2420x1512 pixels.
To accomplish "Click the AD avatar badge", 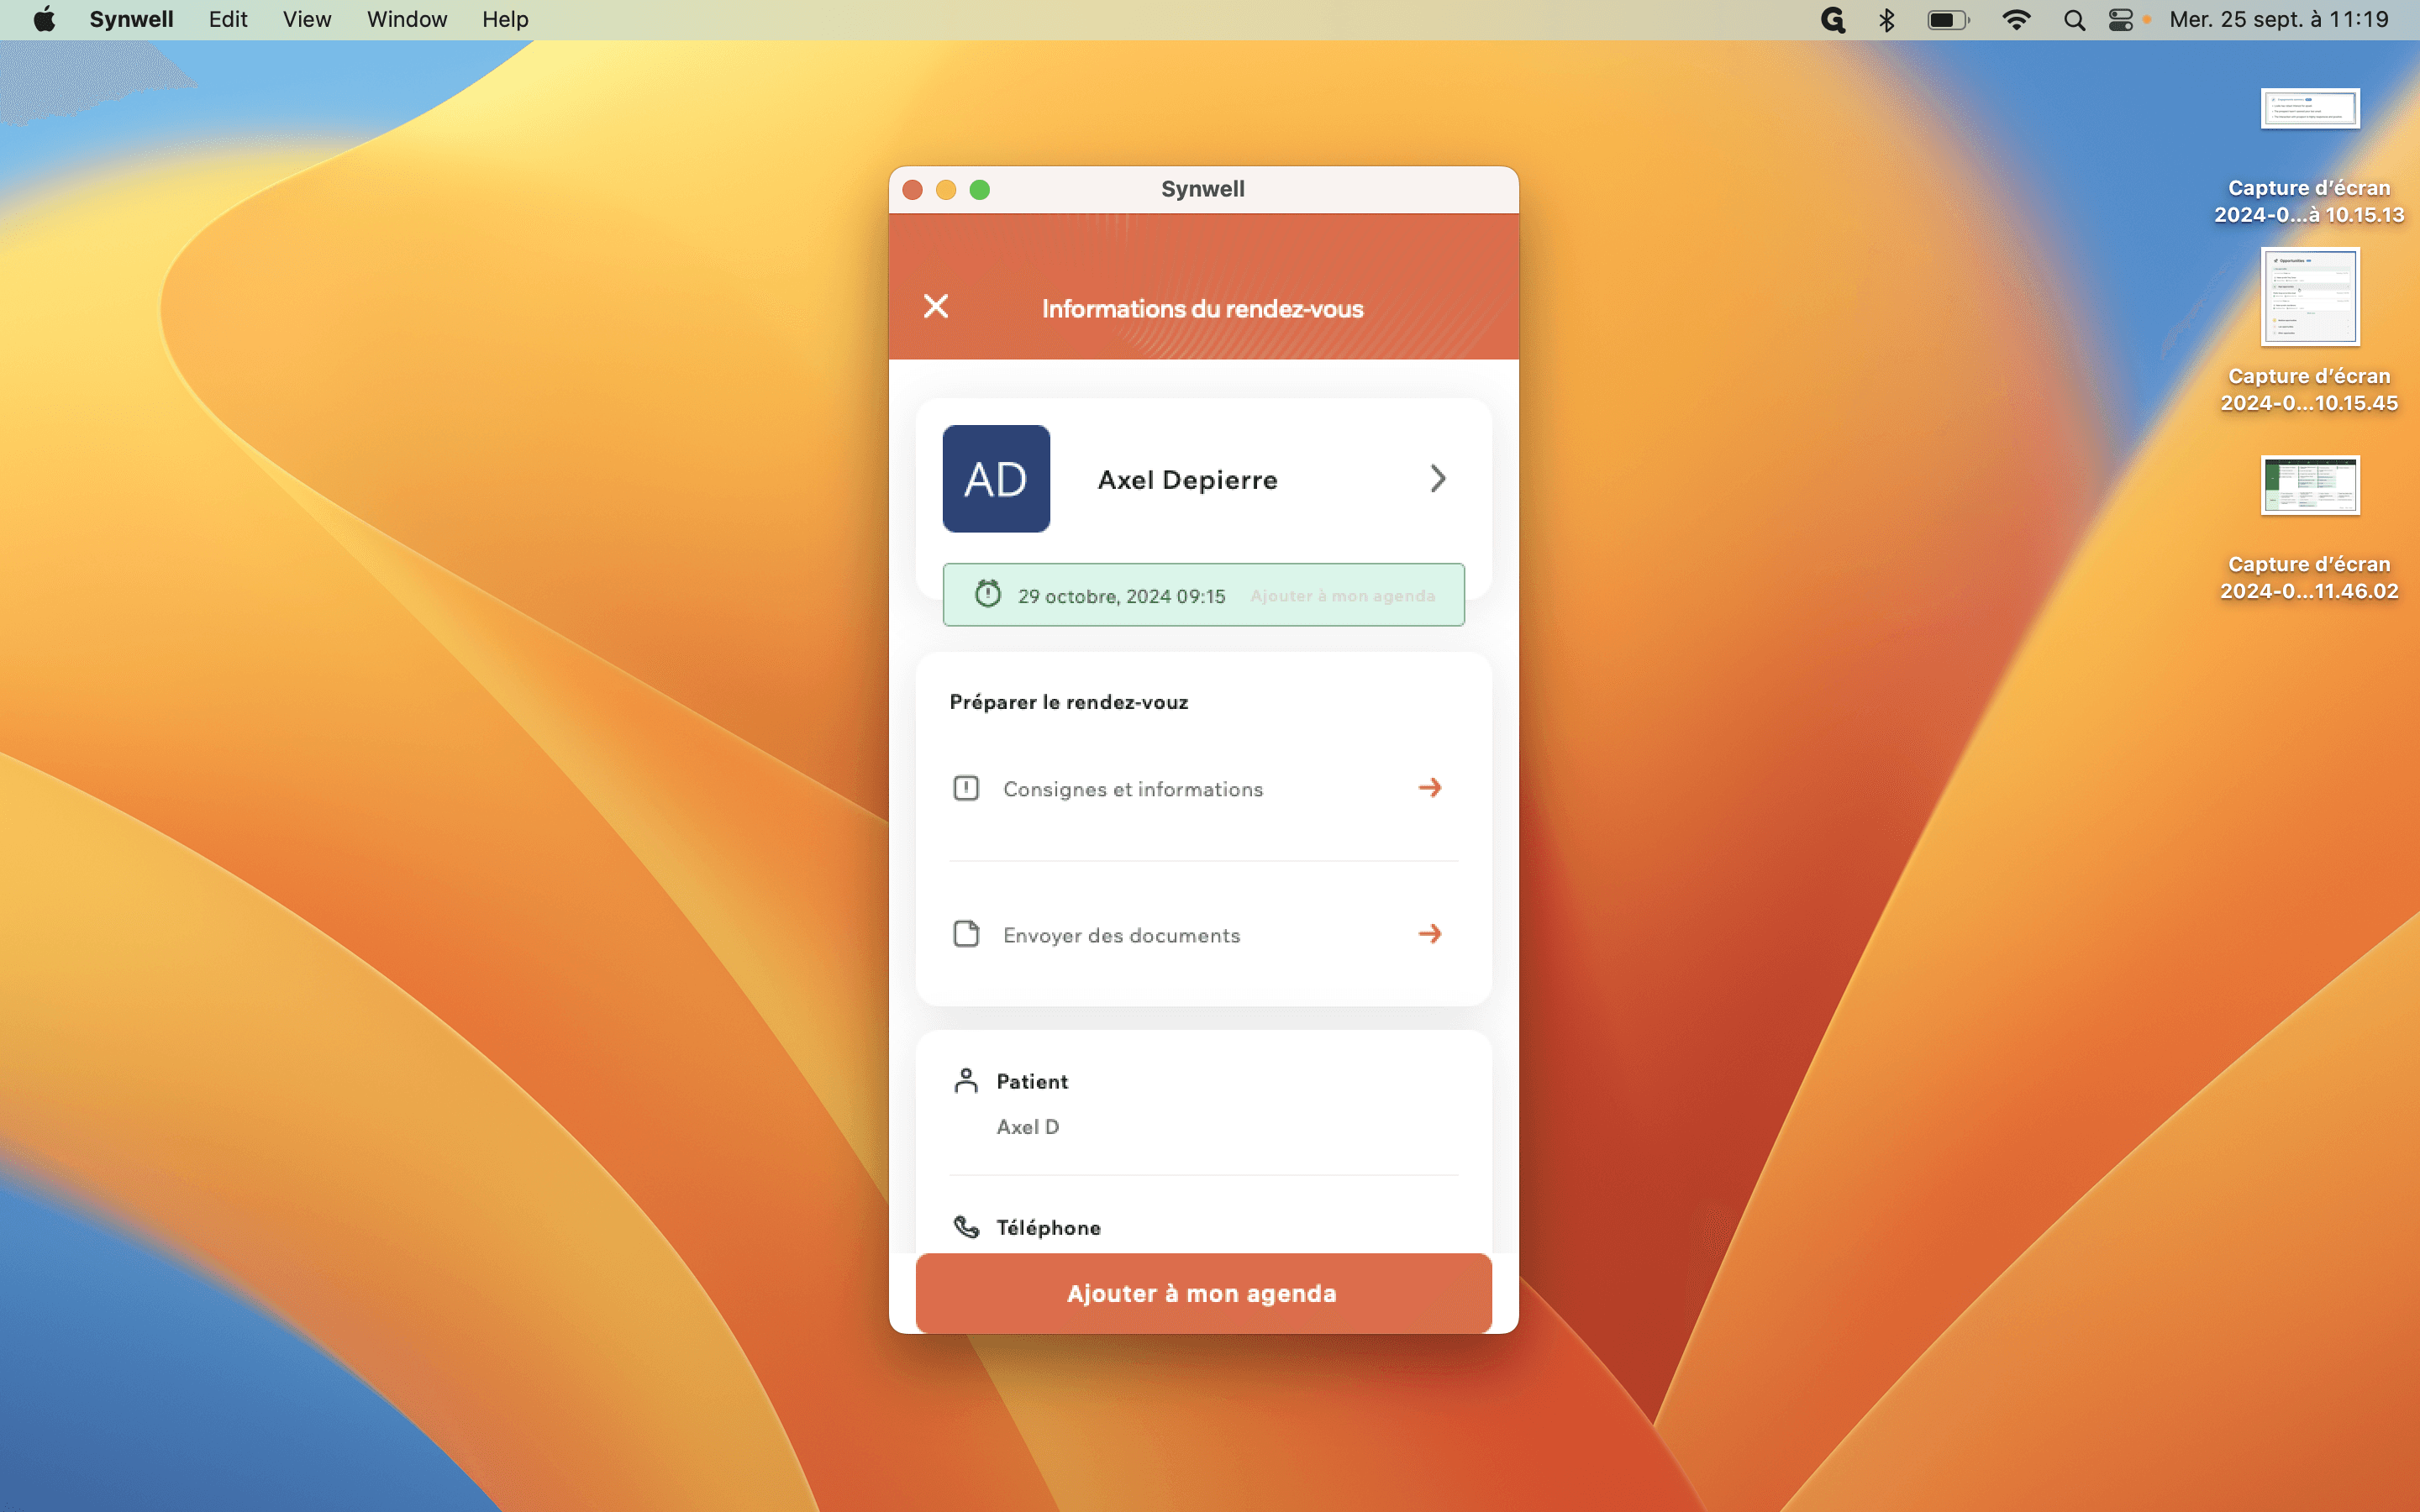I will tap(996, 479).
